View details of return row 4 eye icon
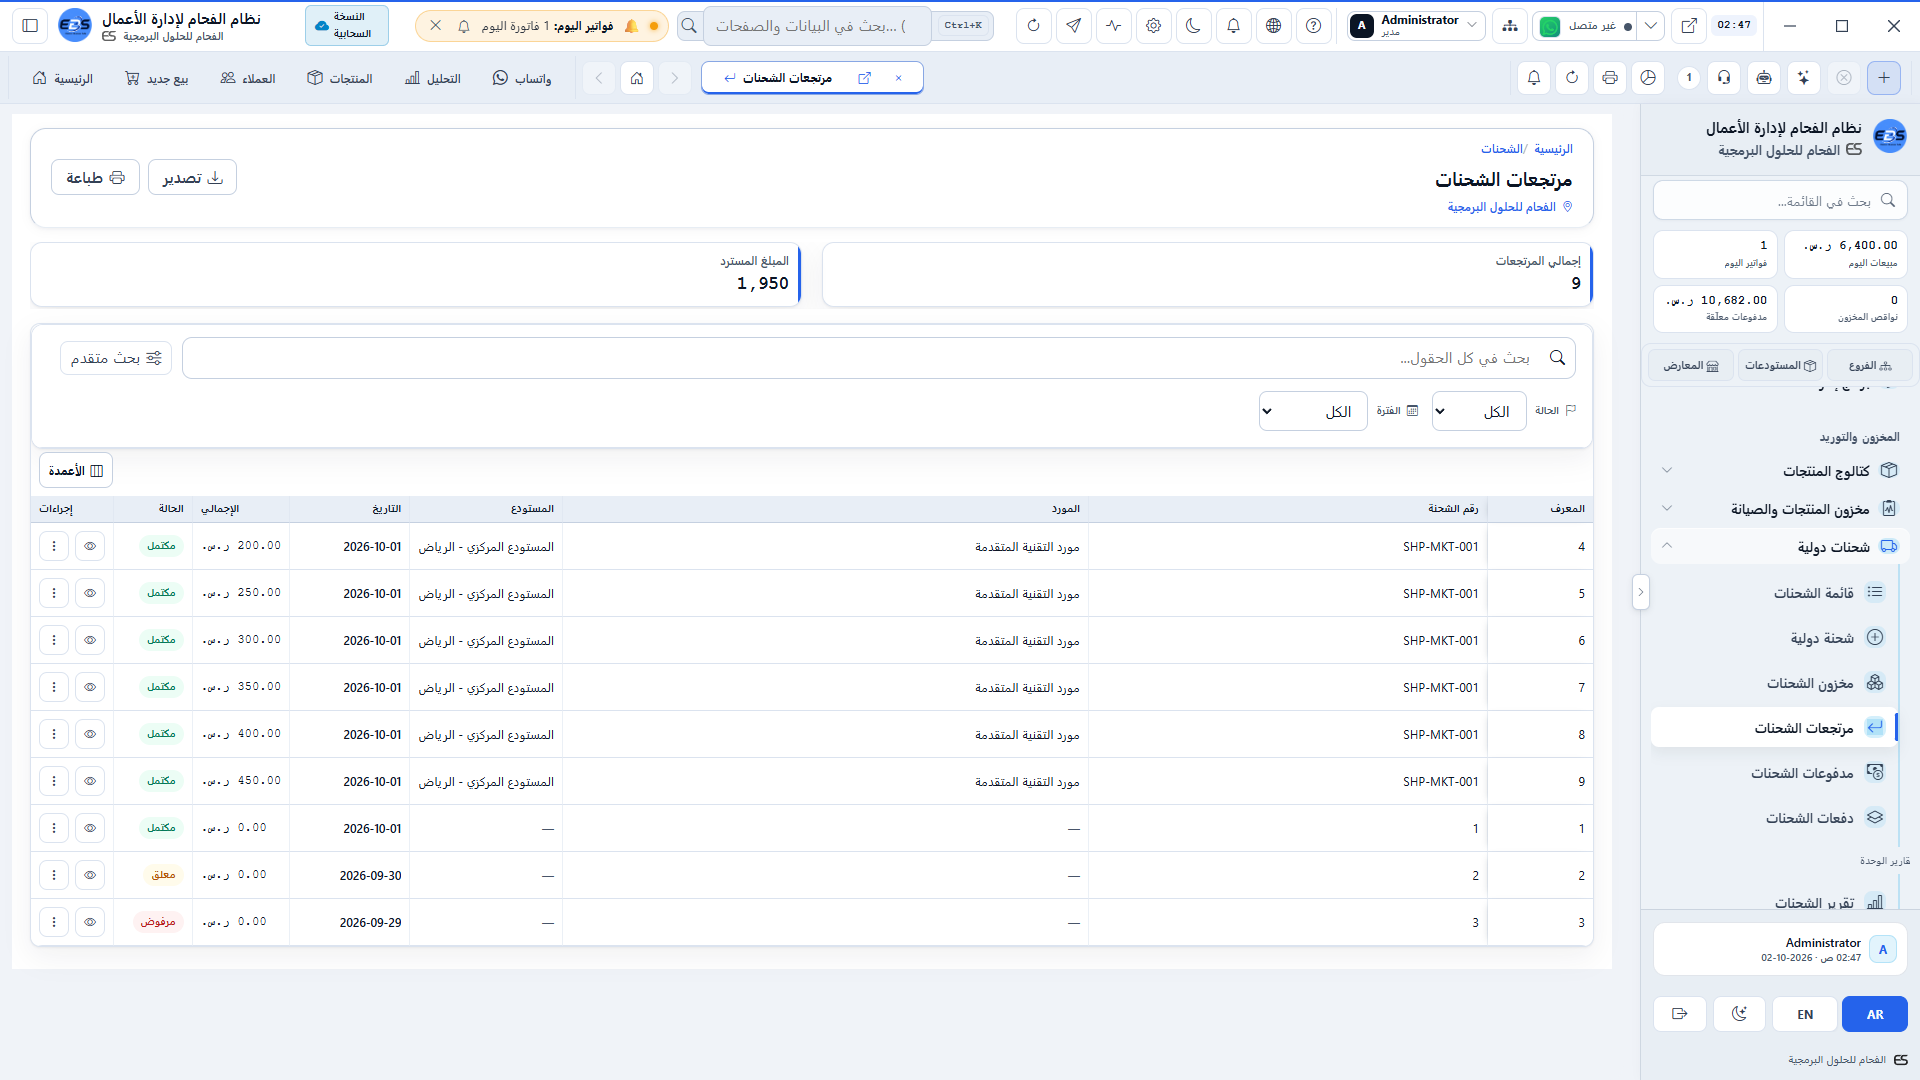1920x1080 pixels. [90, 546]
